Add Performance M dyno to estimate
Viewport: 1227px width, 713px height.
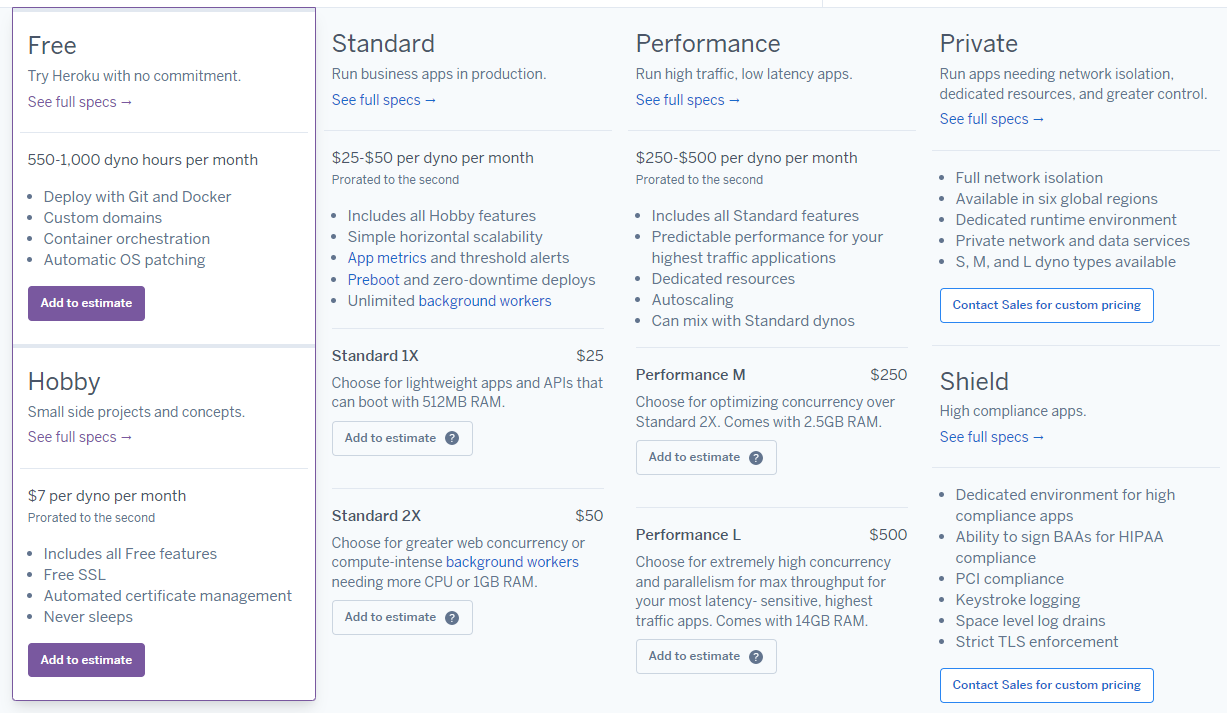[x=694, y=457]
